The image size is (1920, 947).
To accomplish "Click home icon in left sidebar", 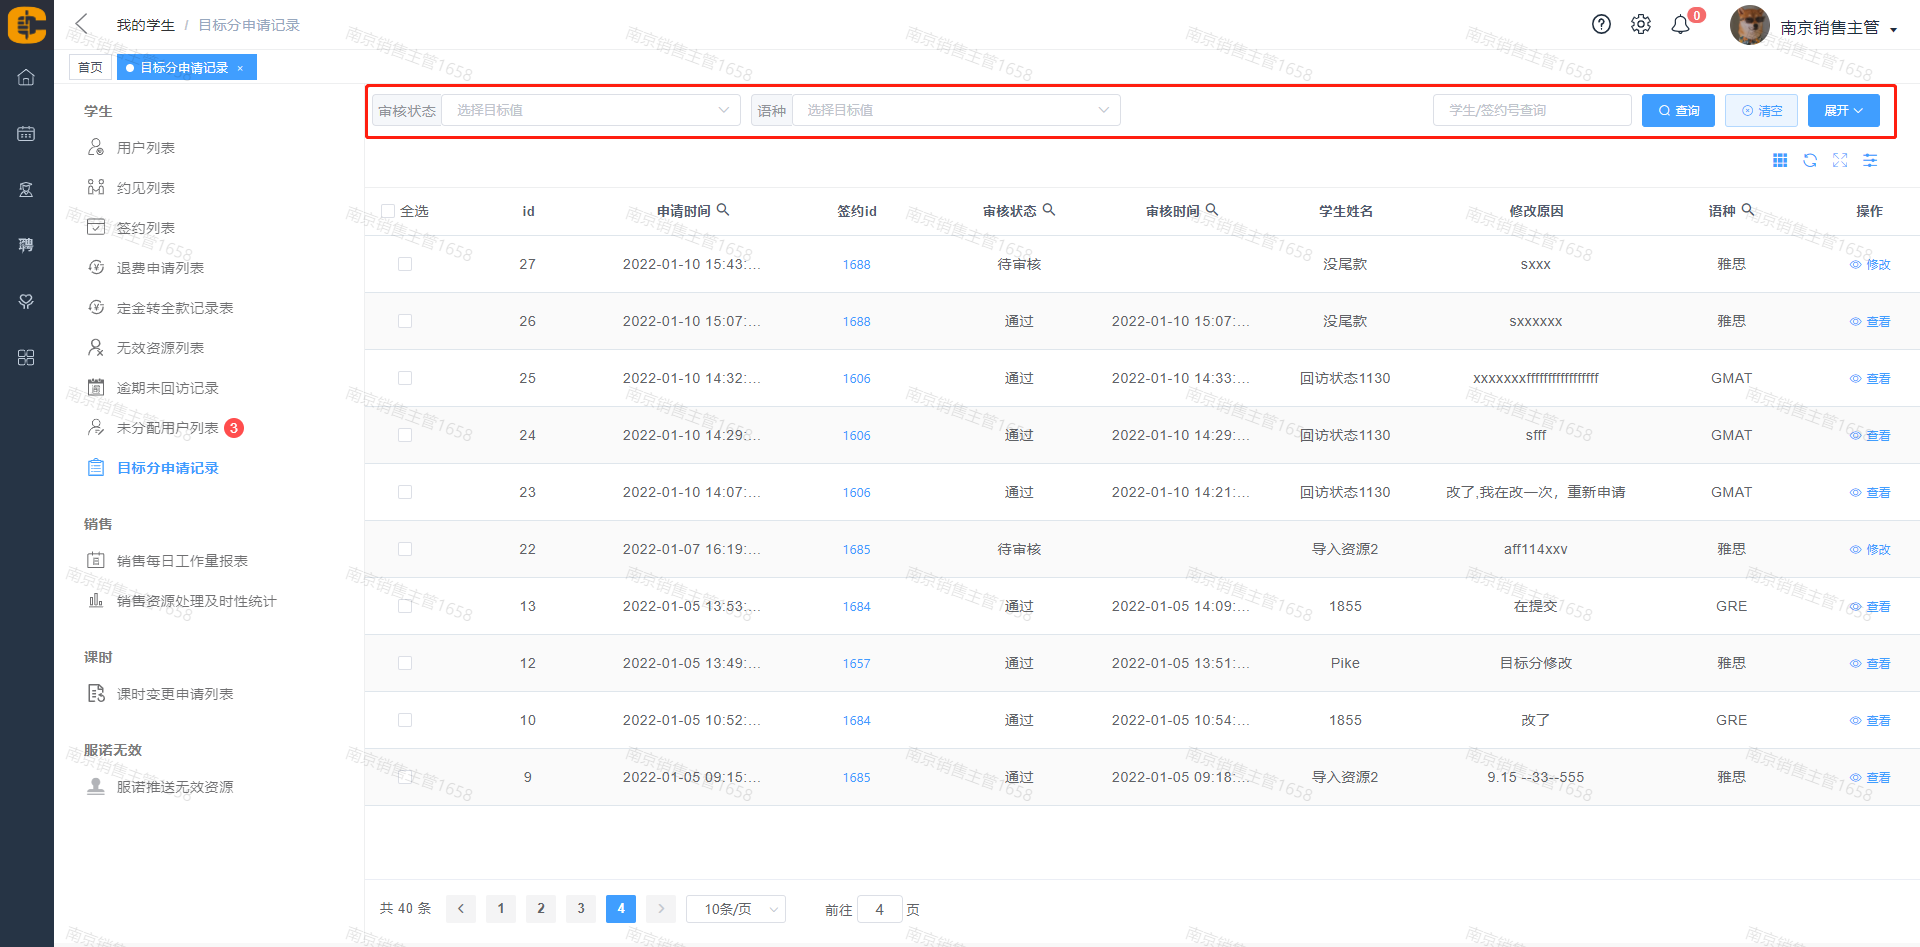I will coord(26,78).
